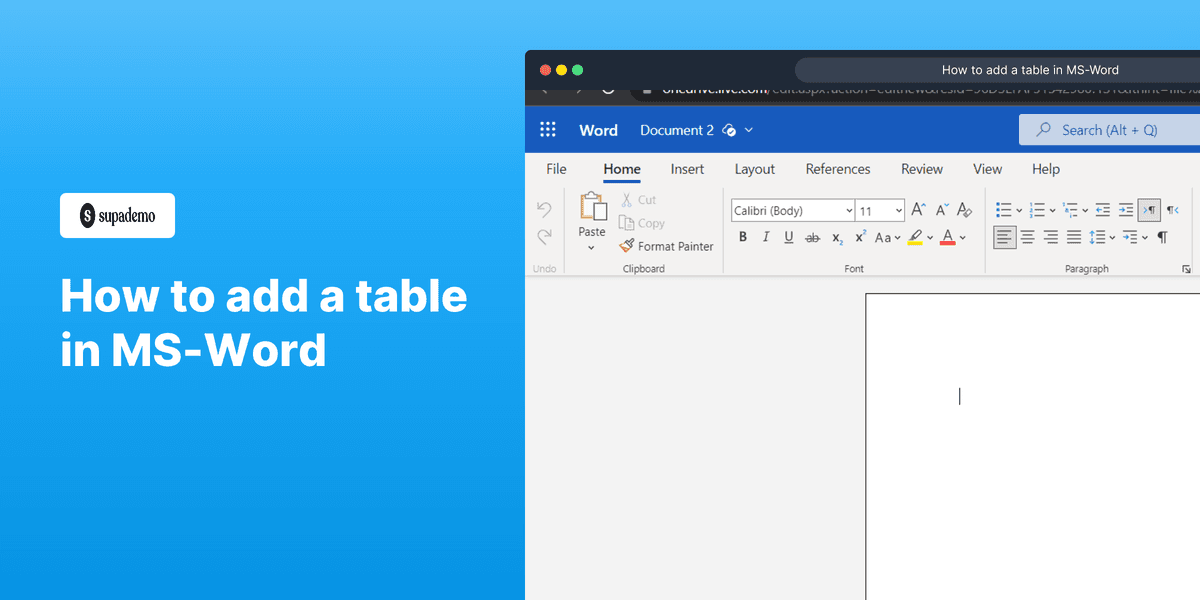Viewport: 1200px width, 600px height.
Task: Click the Increase Font Size icon
Action: (x=917, y=210)
